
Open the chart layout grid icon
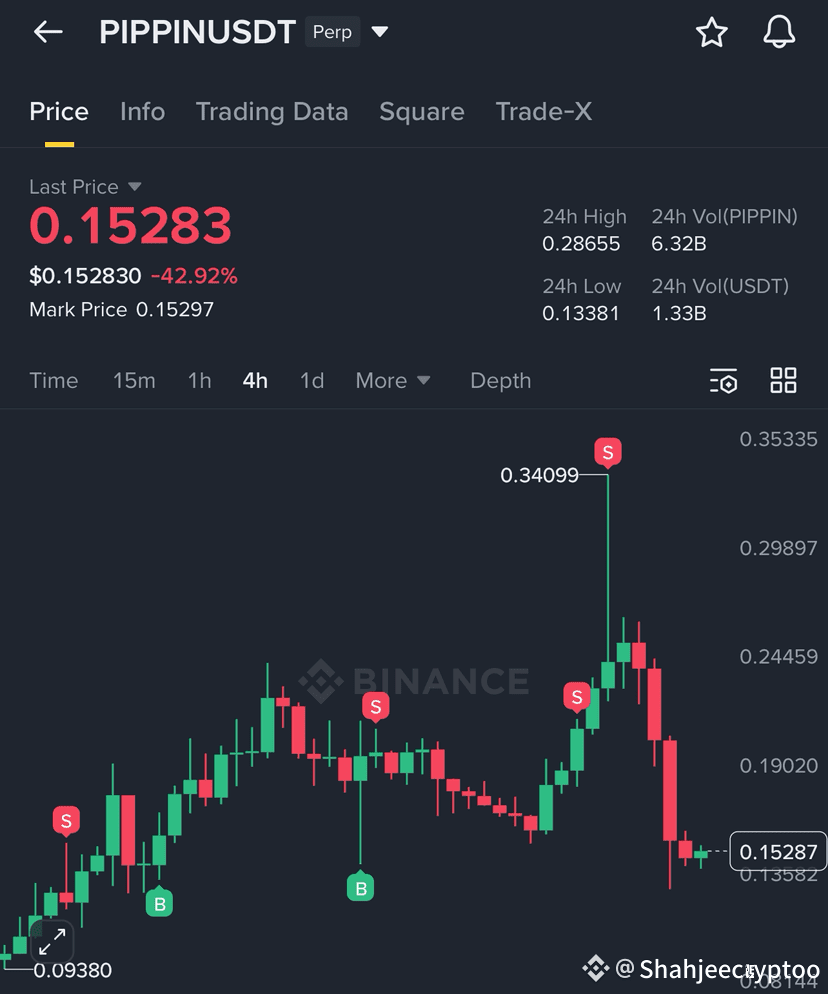(783, 380)
